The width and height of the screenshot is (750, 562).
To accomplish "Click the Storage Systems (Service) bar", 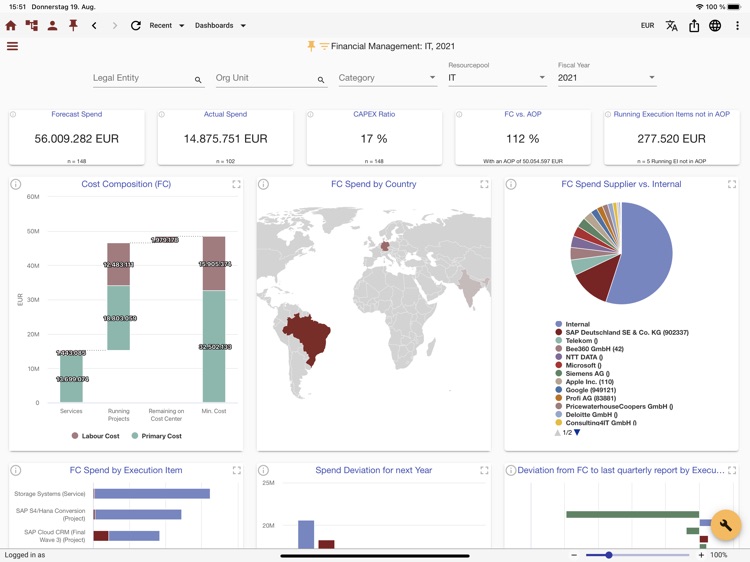I will (152, 494).
